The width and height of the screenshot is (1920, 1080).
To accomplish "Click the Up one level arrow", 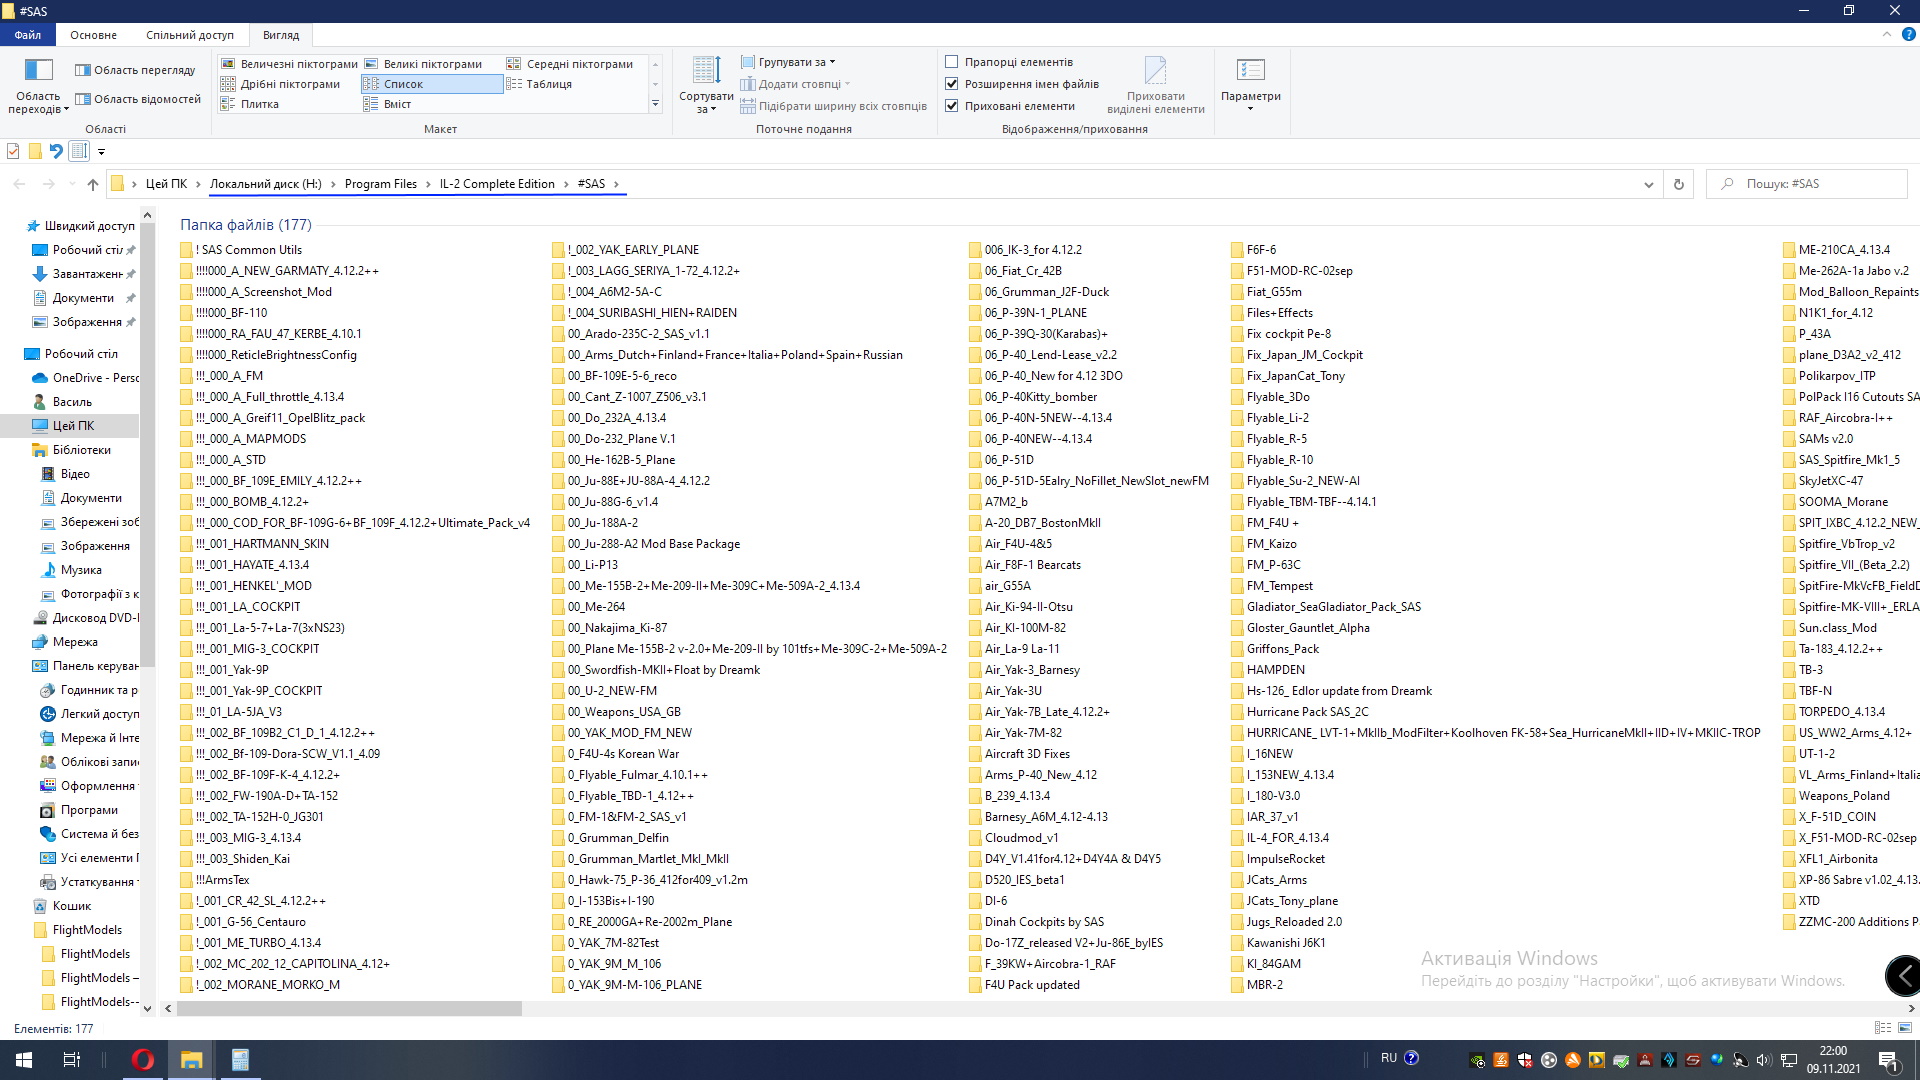I will click(93, 184).
